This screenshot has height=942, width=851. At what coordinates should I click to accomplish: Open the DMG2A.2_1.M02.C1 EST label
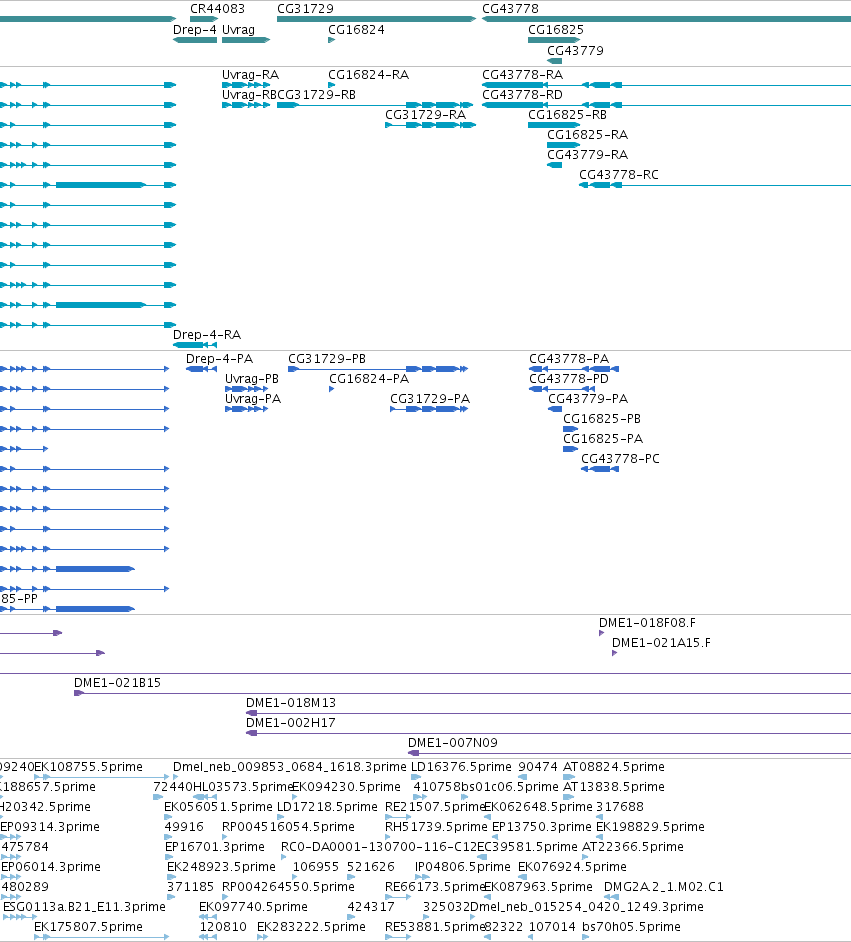[x=664, y=887]
